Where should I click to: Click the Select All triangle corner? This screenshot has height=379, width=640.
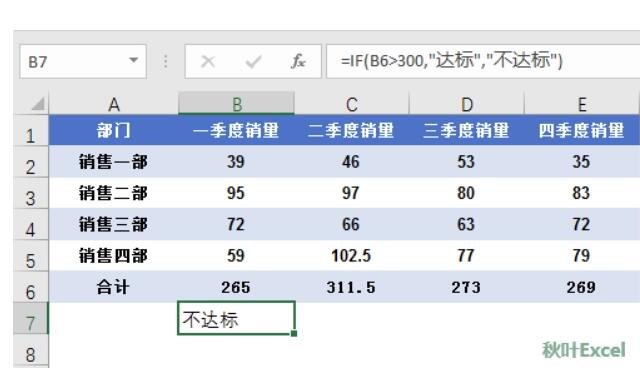38,104
